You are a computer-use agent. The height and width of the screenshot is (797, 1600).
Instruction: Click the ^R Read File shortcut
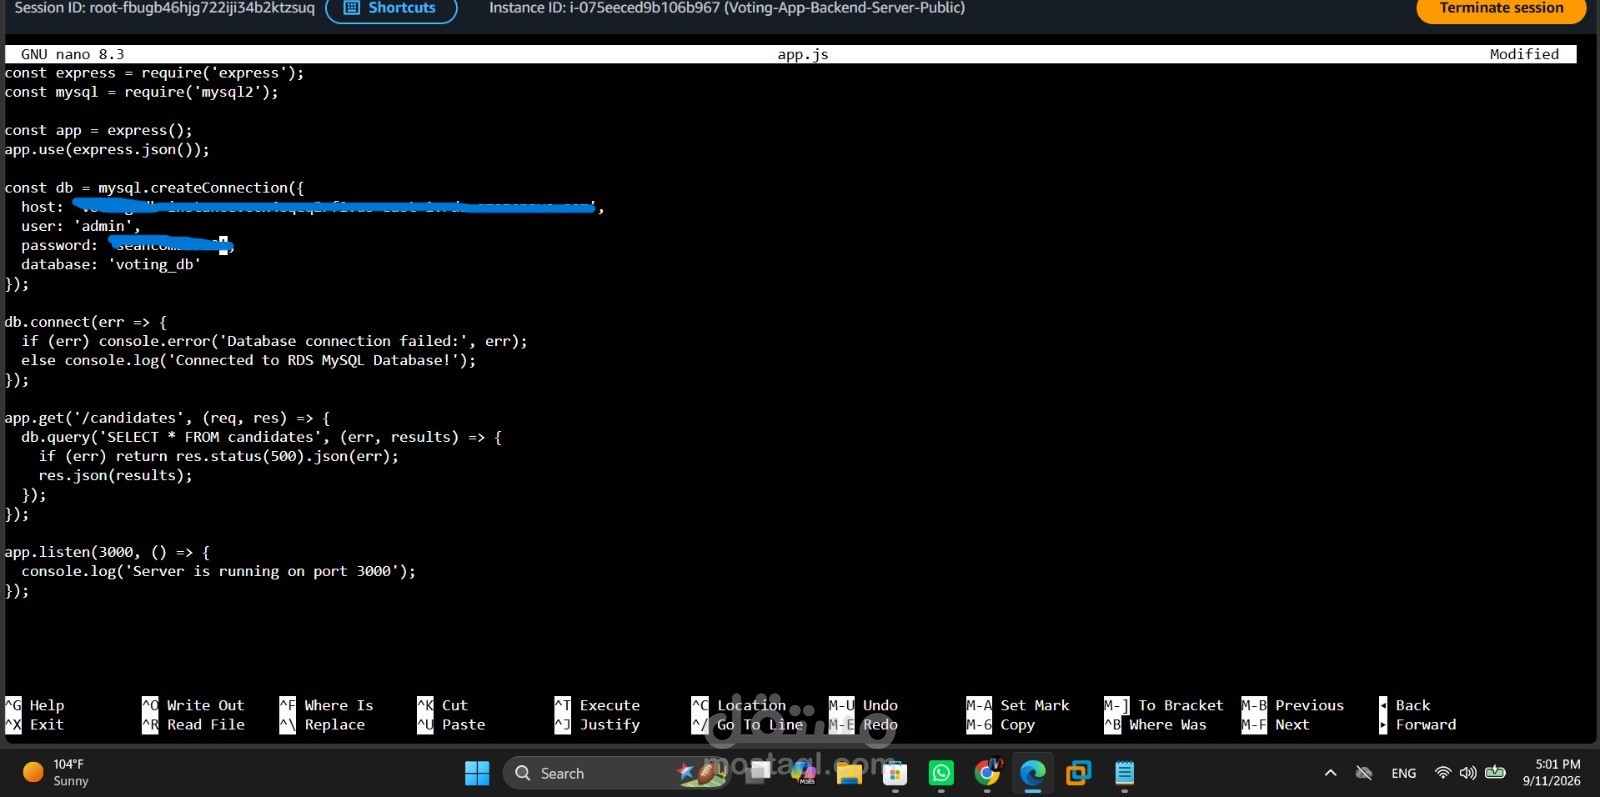point(193,725)
